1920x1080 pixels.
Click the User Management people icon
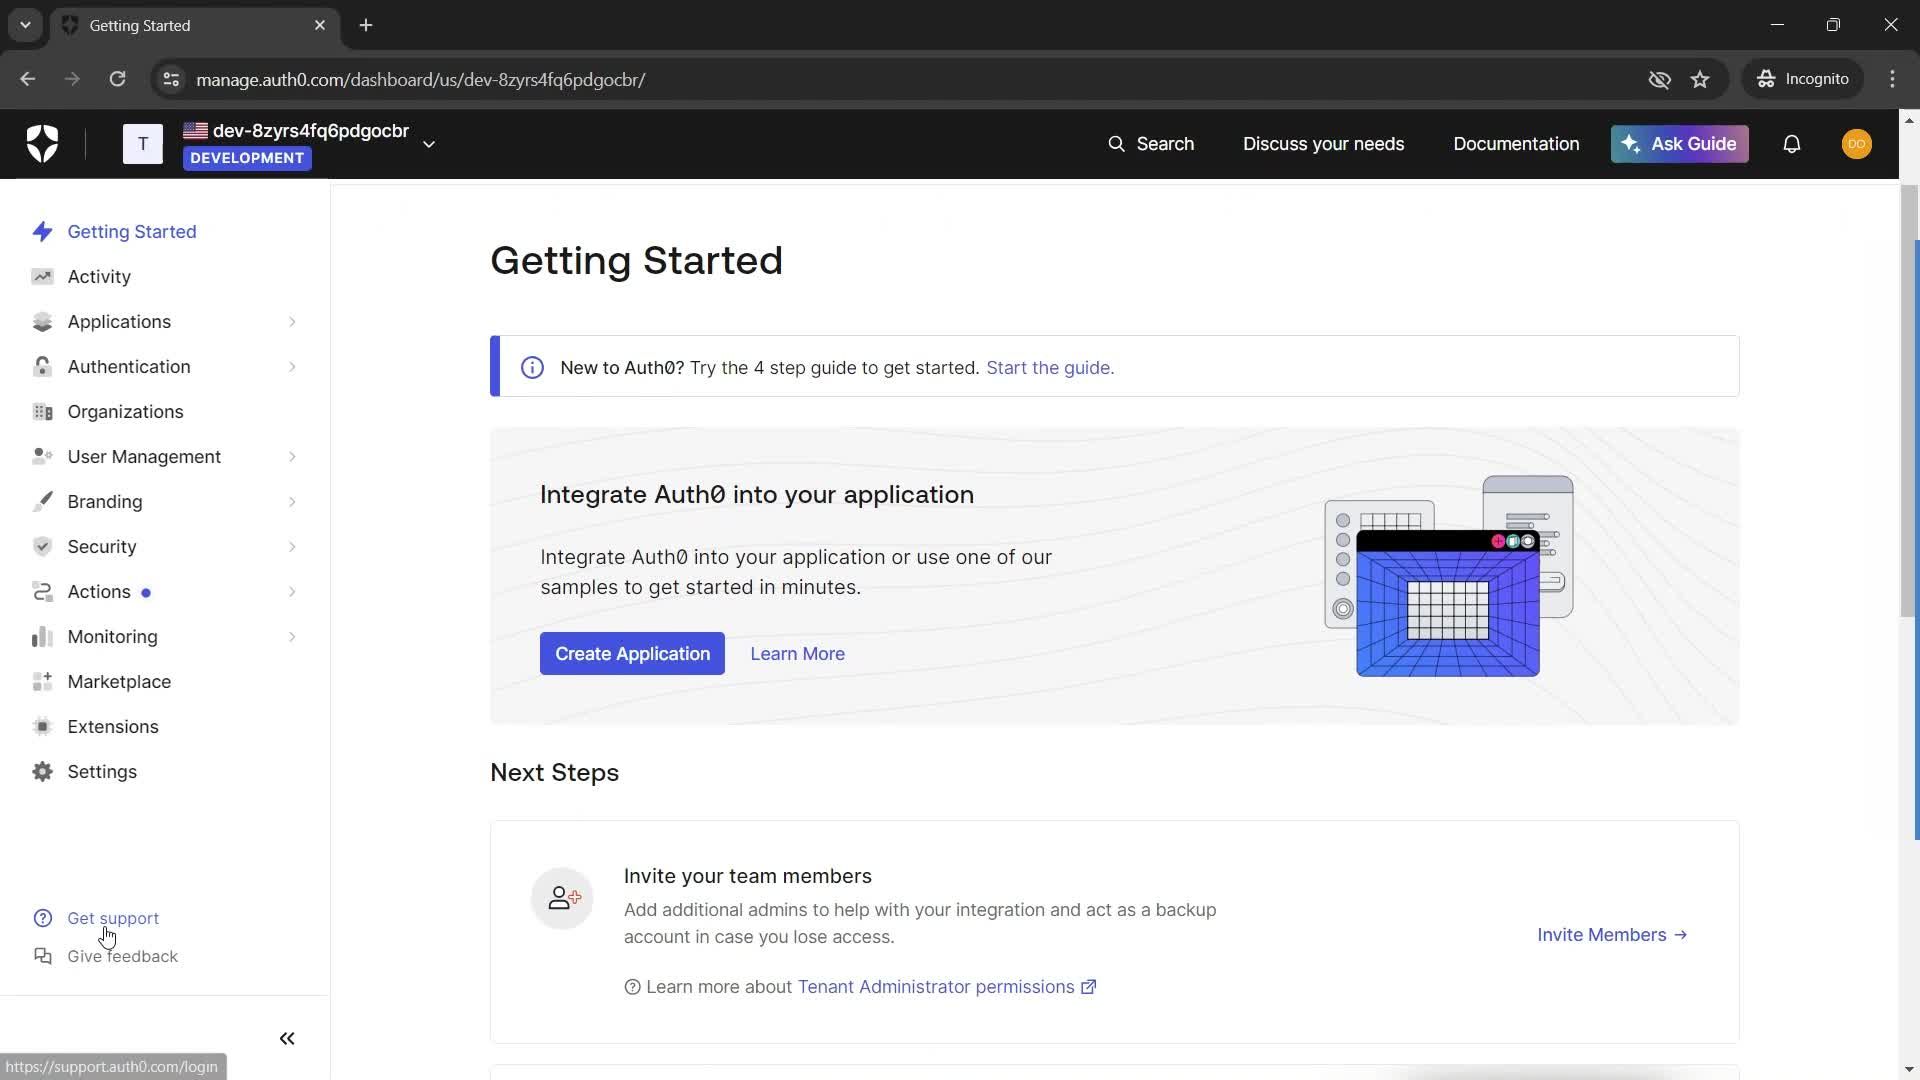pyautogui.click(x=42, y=457)
